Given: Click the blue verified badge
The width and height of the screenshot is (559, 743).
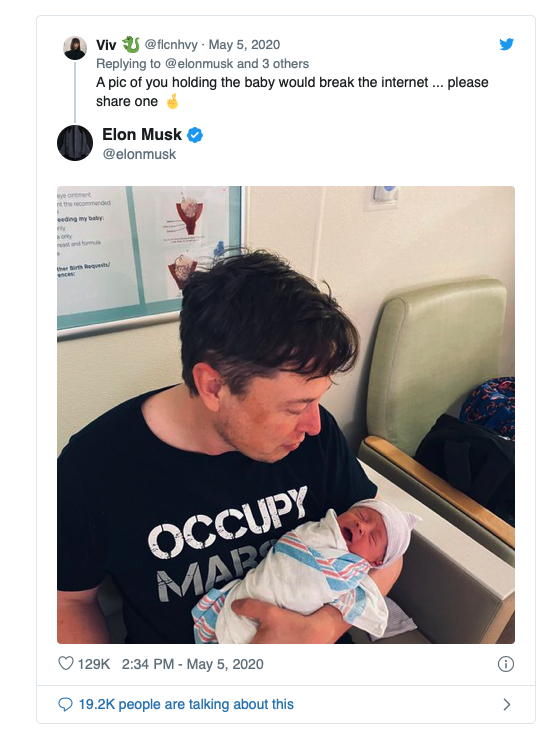Looking at the screenshot, I should [x=195, y=135].
